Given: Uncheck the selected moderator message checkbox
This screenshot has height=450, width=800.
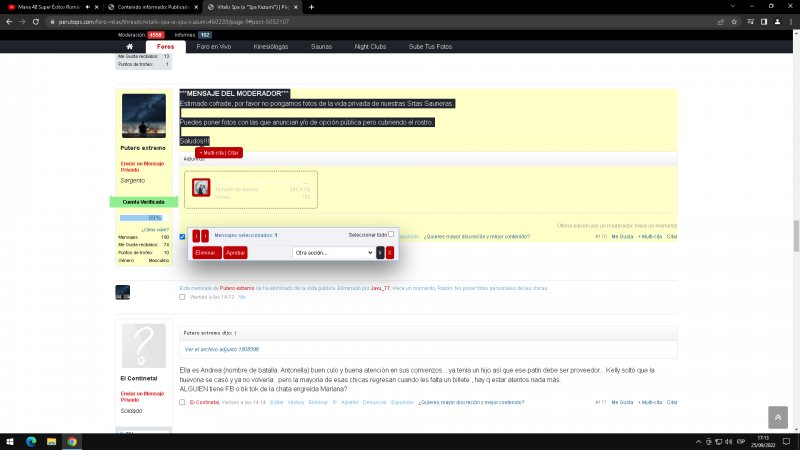Looking at the screenshot, I should click(182, 237).
